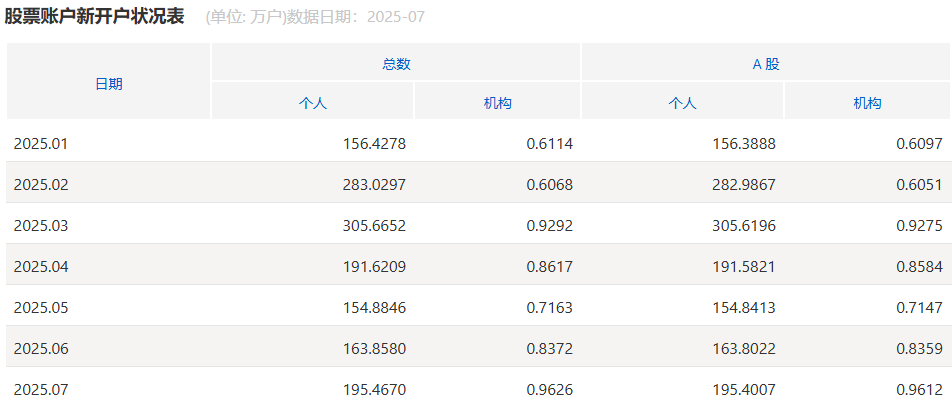Highlight the figure 163.8022
The width and height of the screenshot is (952, 403).
pos(744,348)
